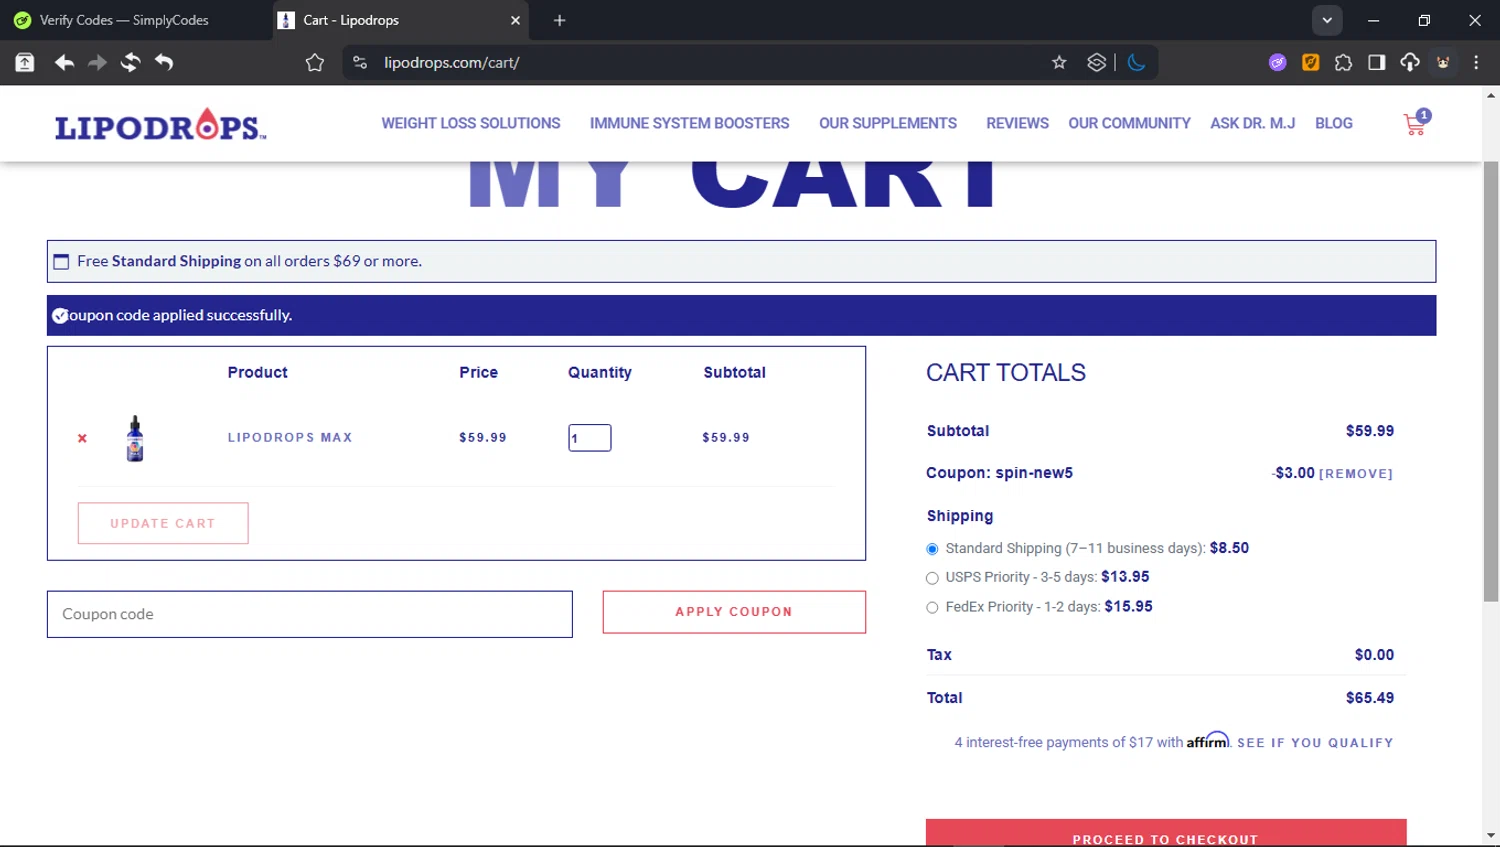Click the -$3.00 coupon discount amount
The height and width of the screenshot is (847, 1500).
pos(1293,473)
